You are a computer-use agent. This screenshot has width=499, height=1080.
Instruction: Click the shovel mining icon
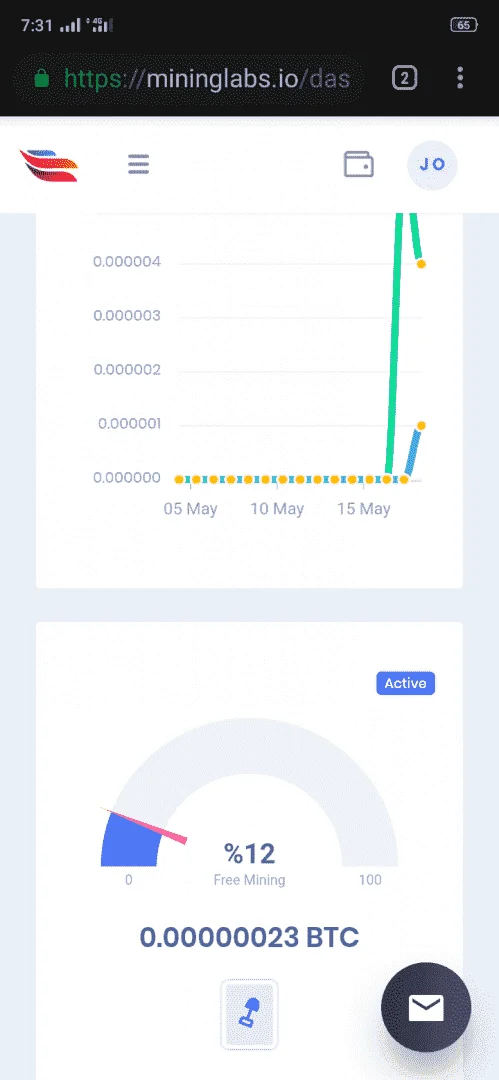[x=250, y=1014]
